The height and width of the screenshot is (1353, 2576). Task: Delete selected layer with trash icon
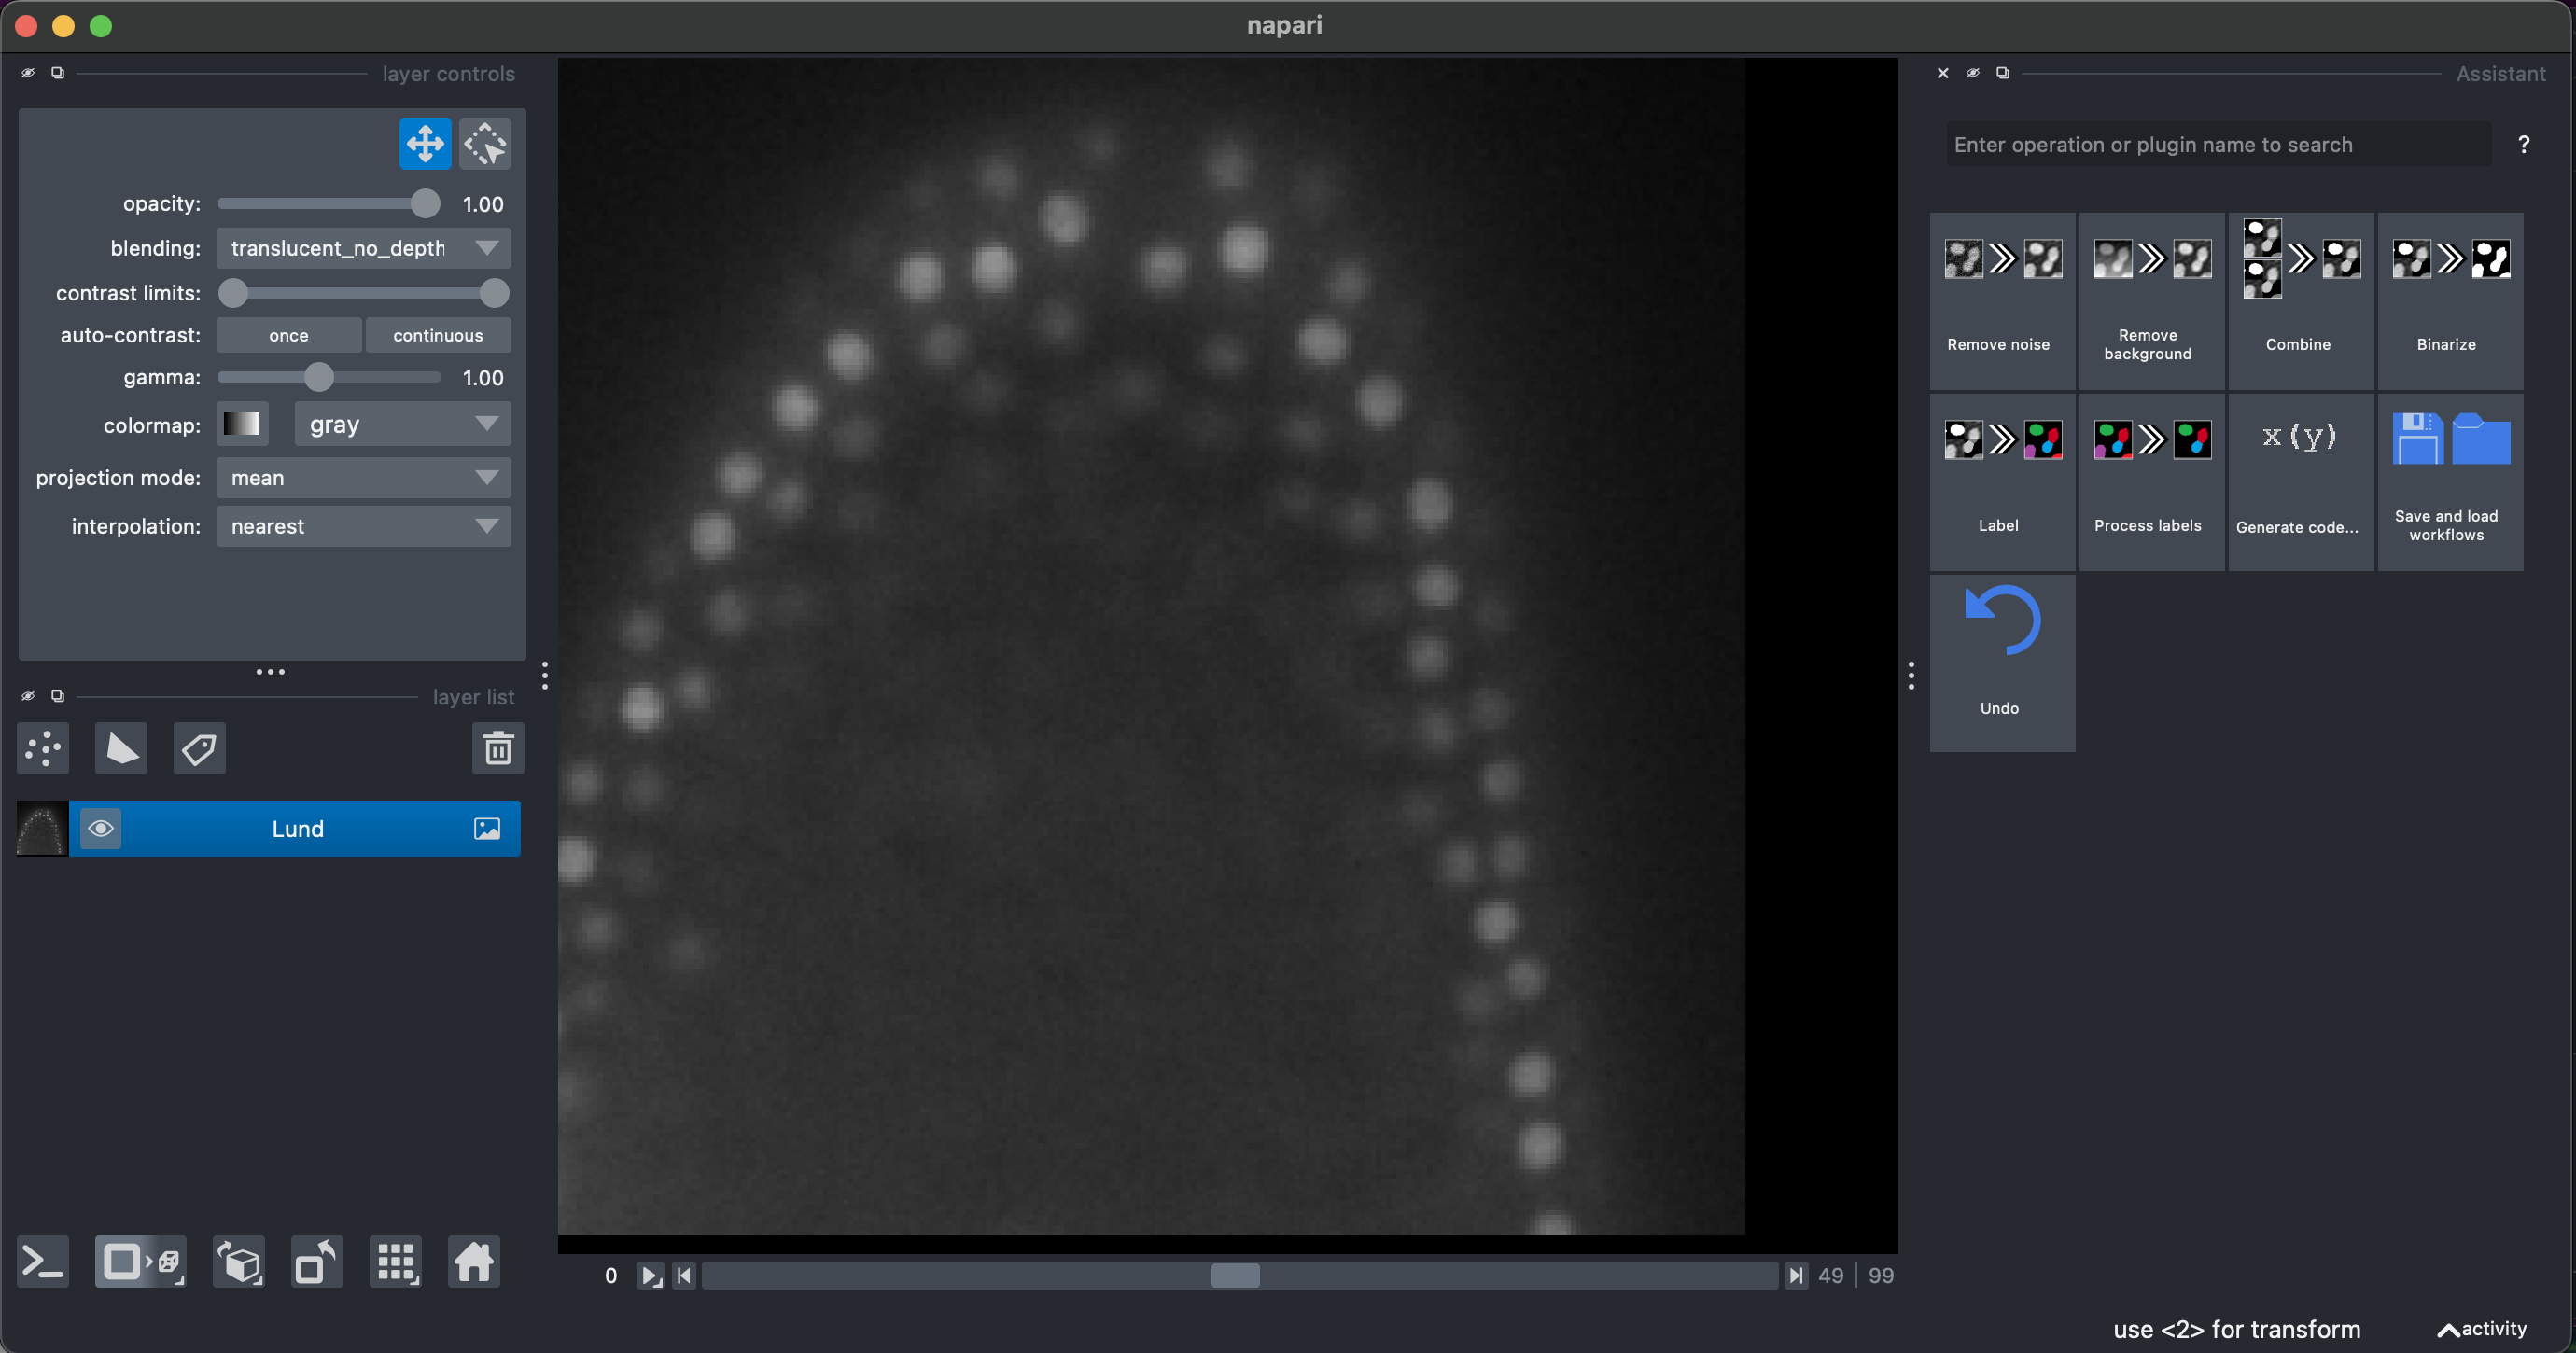498,748
